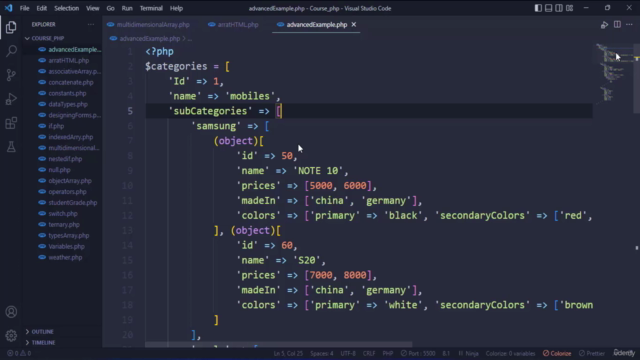Change language mode via PHP status item
The image size is (640, 360).
[388, 353]
